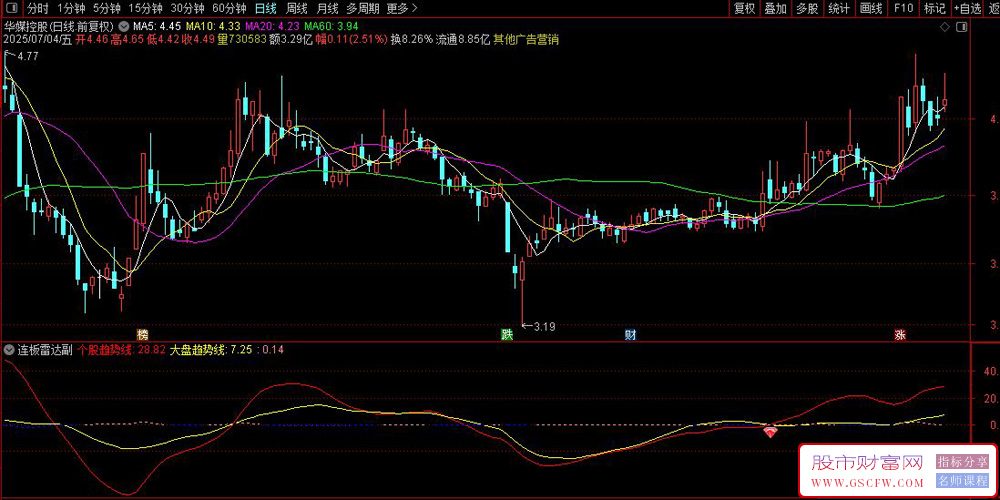Click the MA20: 4.23 label
The height and width of the screenshot is (500, 1000).
tap(272, 27)
